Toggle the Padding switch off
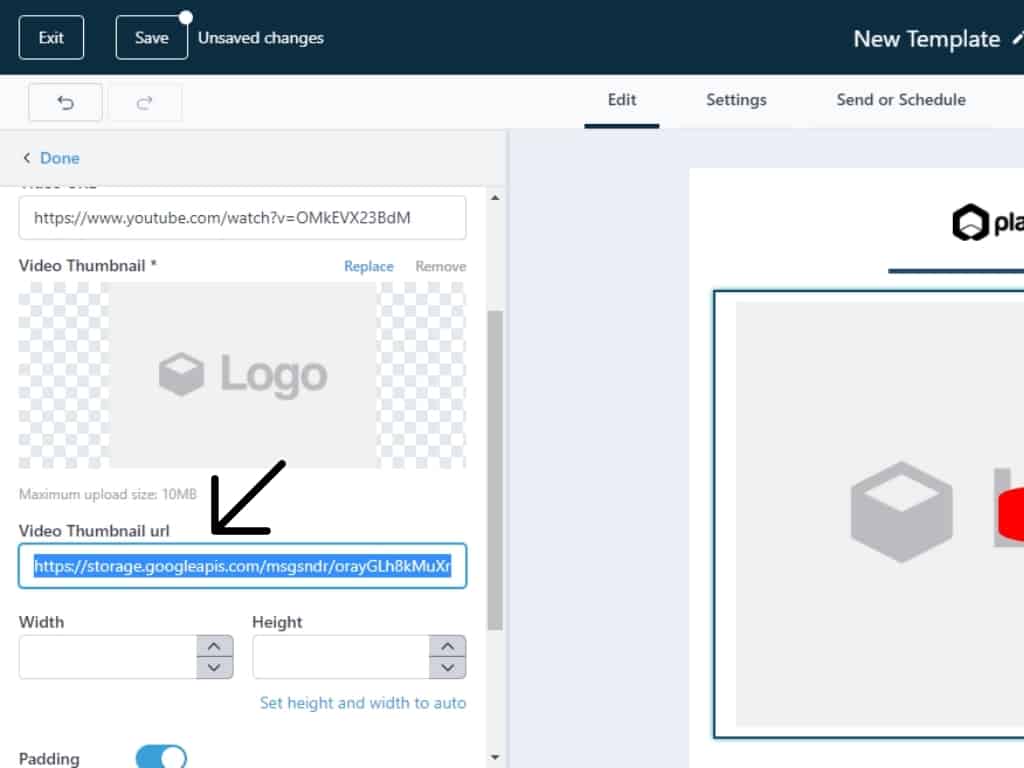 coord(161,757)
